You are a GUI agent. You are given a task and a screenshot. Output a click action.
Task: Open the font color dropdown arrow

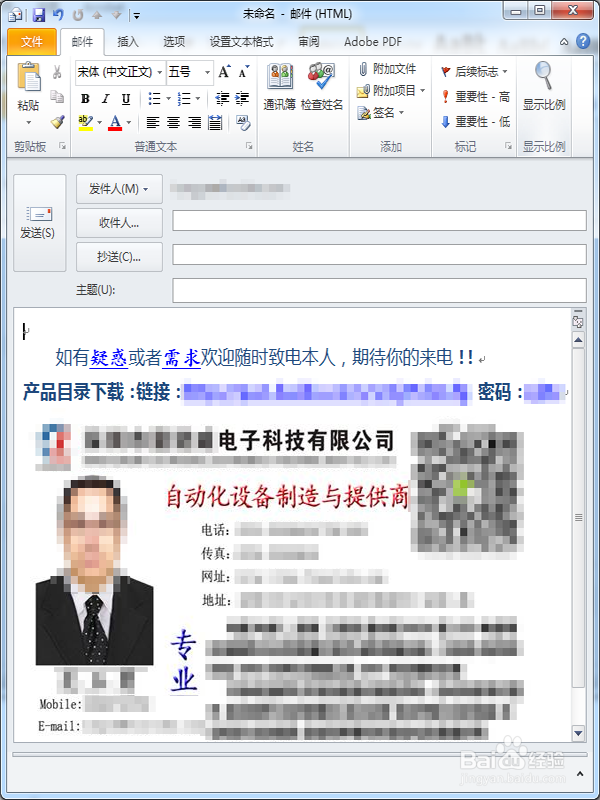coord(129,122)
